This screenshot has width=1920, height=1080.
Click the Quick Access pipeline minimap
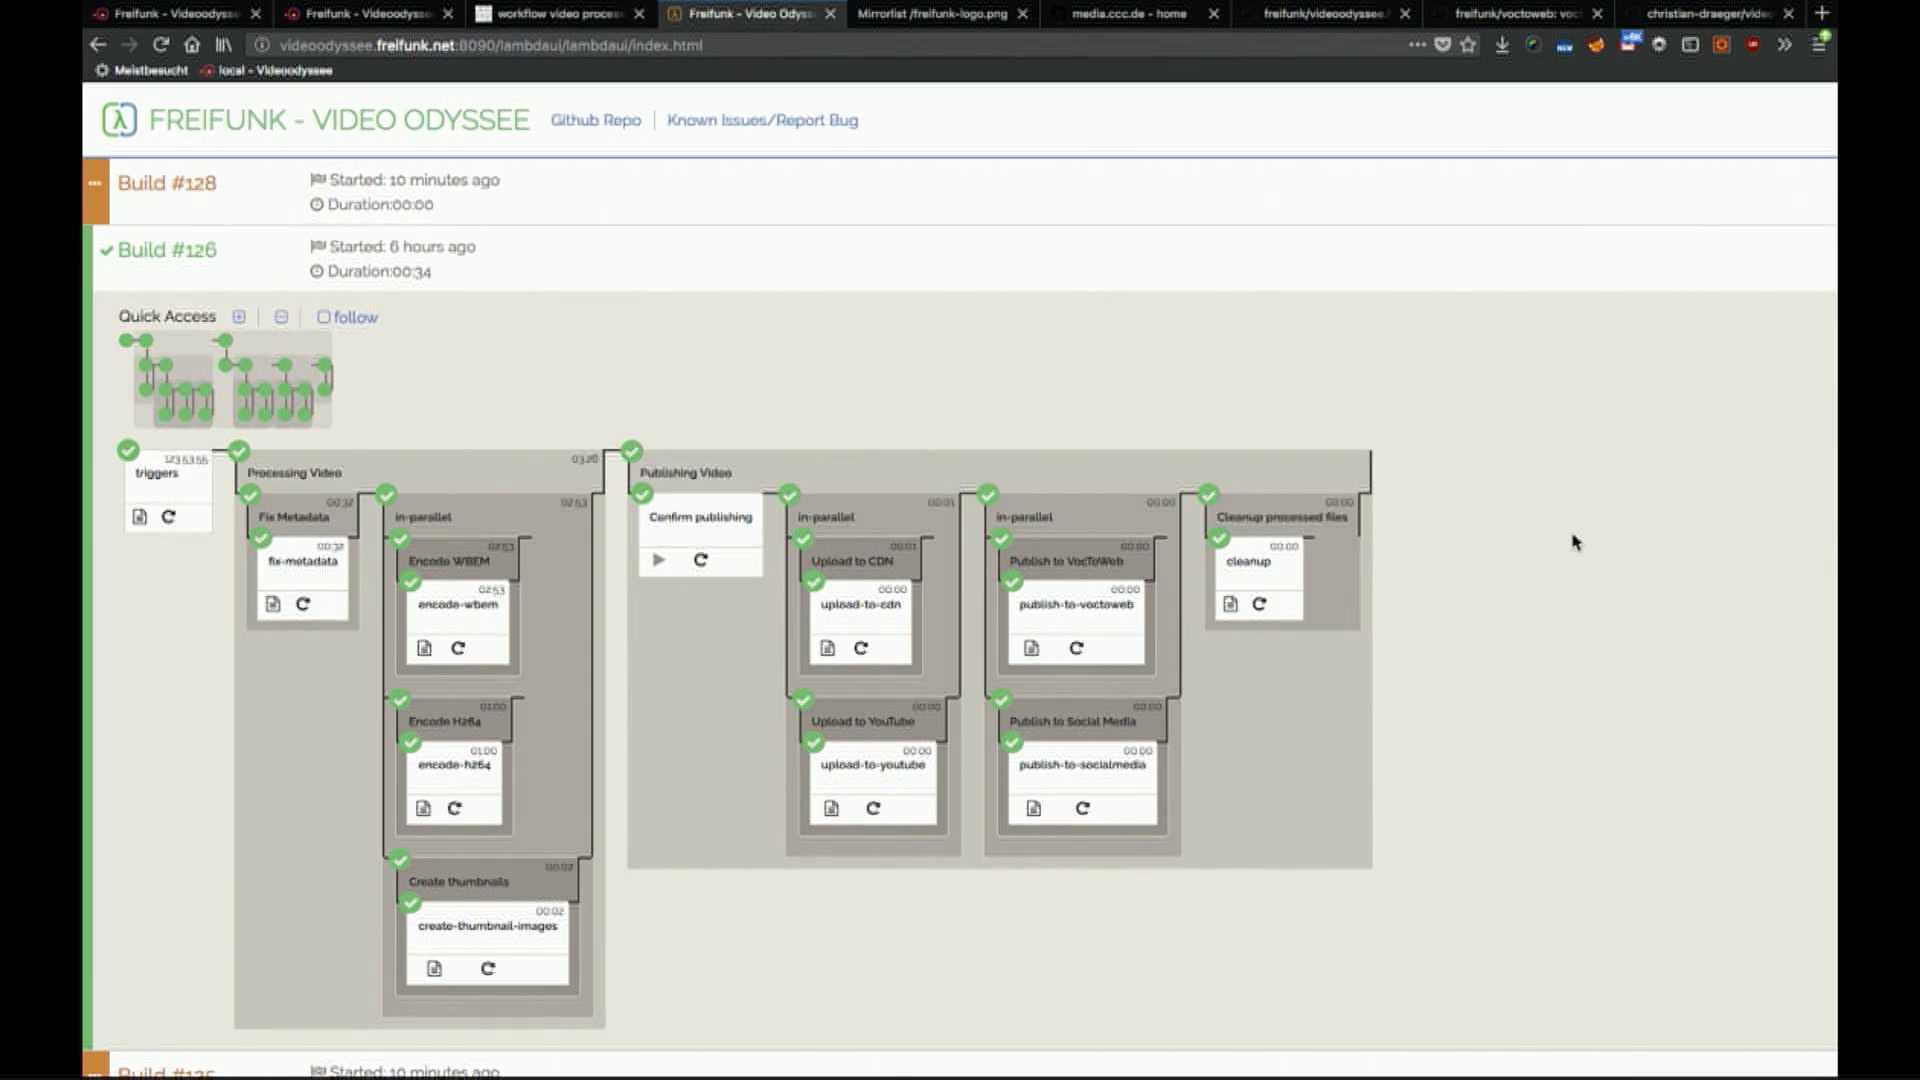[x=232, y=380]
